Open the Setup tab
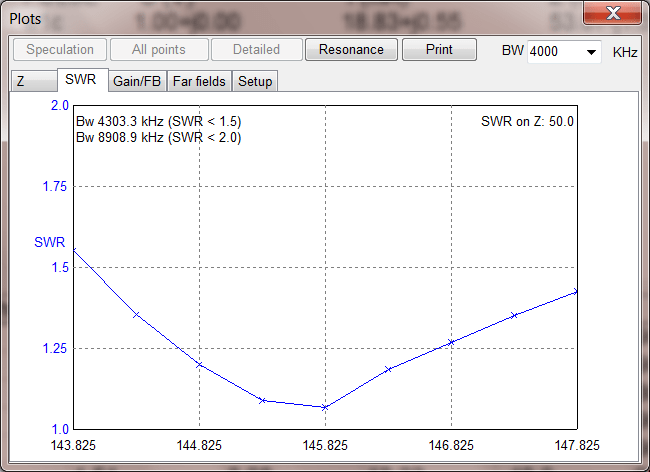Viewport: 650px width, 472px height. pyautogui.click(x=255, y=81)
